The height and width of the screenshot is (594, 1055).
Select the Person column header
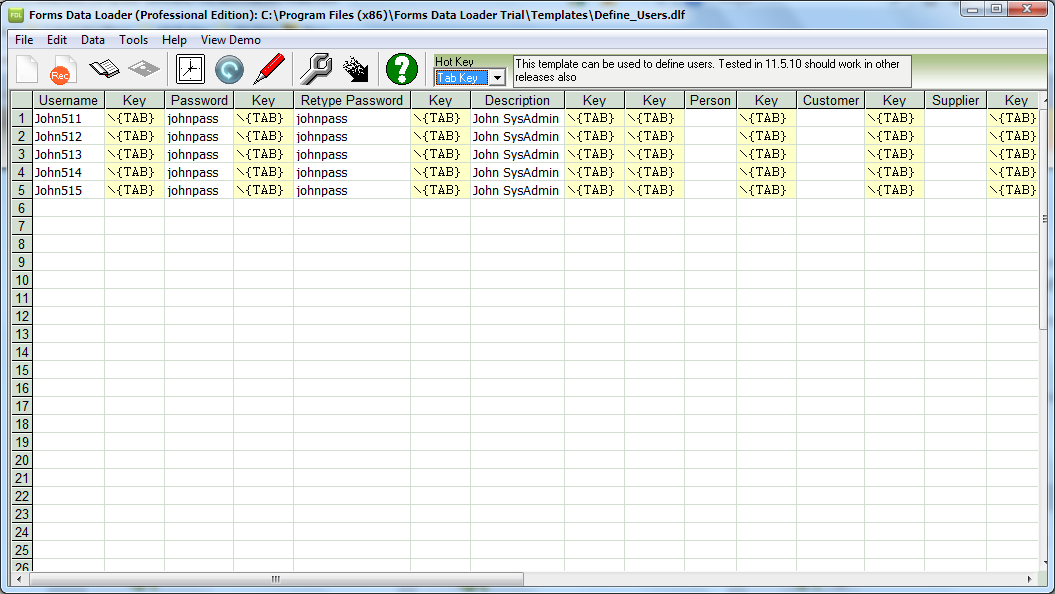point(711,100)
